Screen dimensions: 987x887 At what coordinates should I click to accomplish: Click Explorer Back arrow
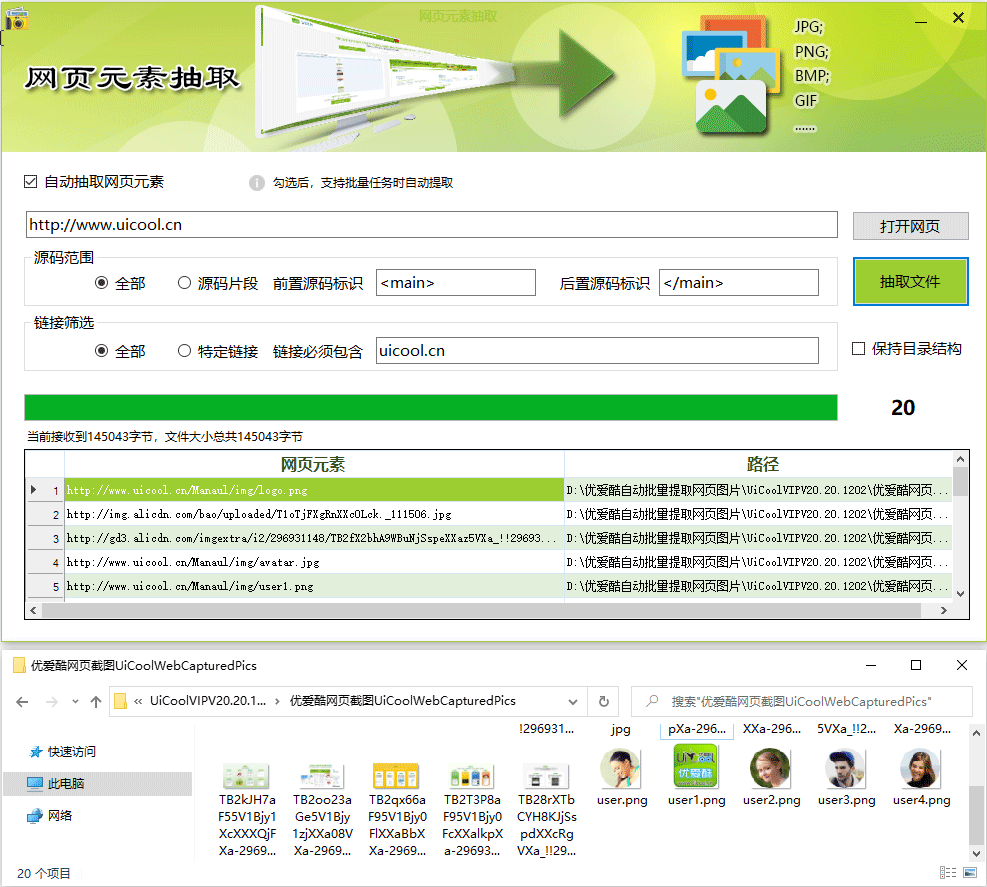coord(23,701)
